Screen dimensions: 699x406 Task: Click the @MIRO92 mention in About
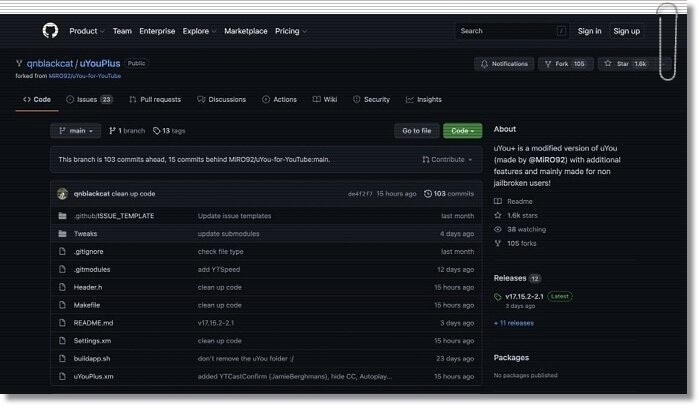pyautogui.click(x=548, y=160)
